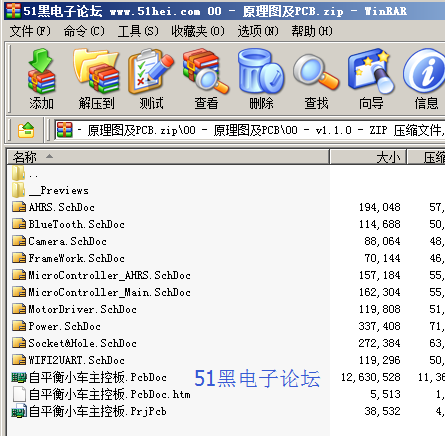Screen dimensions: 445x436
Task: Show archive 信息 (Info) icon
Action: tap(425, 79)
